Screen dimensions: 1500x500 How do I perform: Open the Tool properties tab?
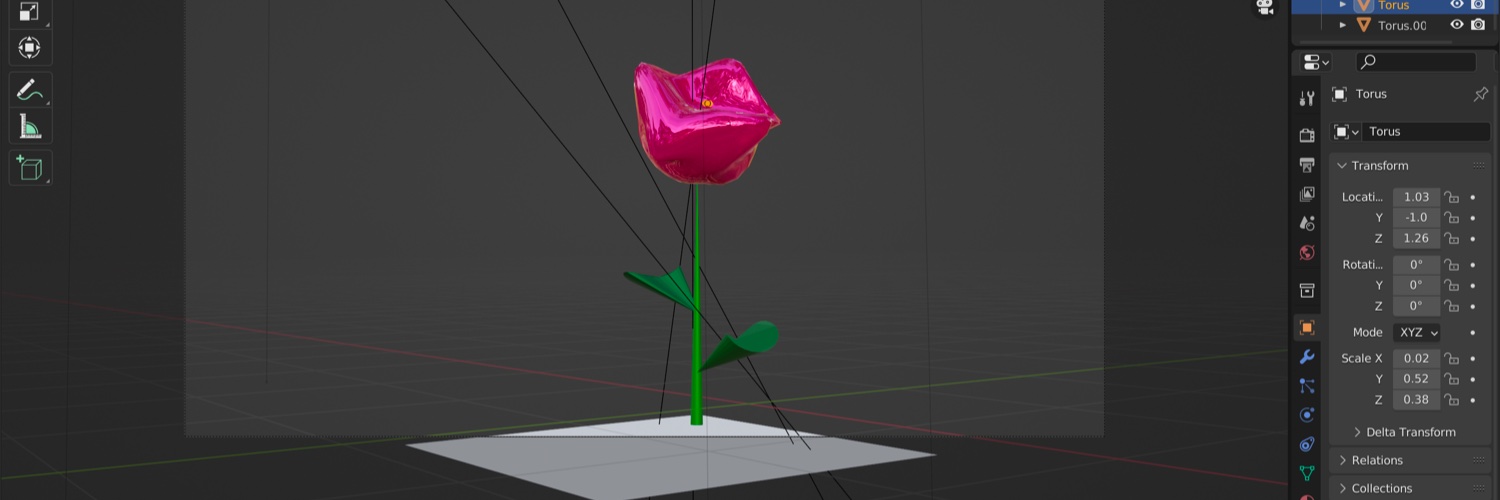pos(1307,98)
